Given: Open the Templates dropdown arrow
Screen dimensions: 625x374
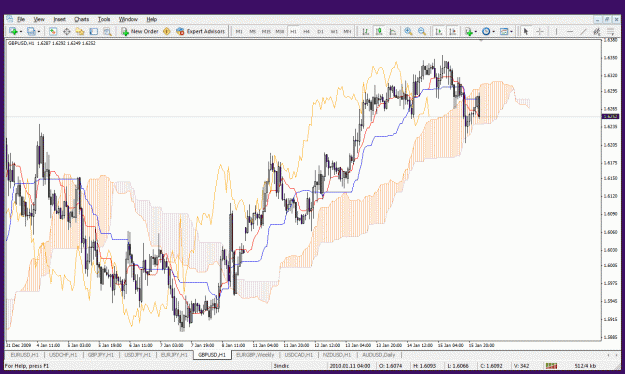Looking at the screenshot, I should pyautogui.click(x=511, y=31).
